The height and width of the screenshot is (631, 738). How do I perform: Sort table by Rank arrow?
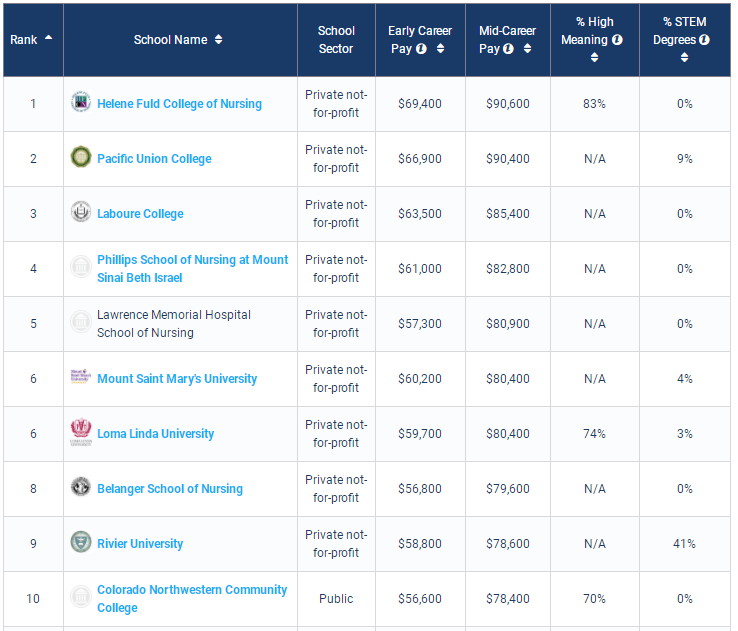(x=48, y=38)
